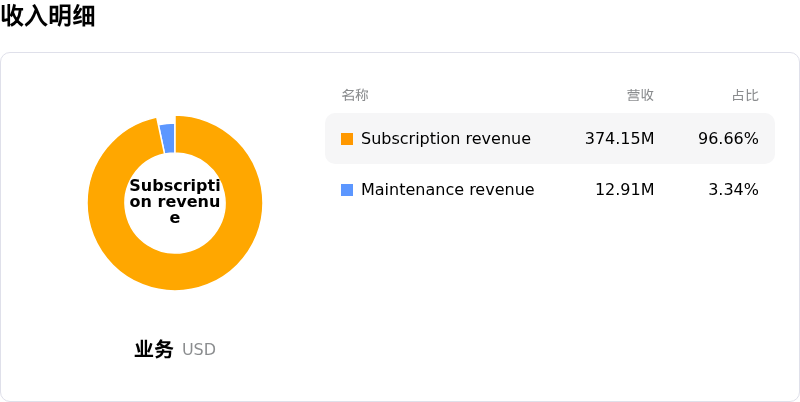Click the orange Subscription revenue legend swatch
Screen dimensions: 800x402
click(347, 139)
